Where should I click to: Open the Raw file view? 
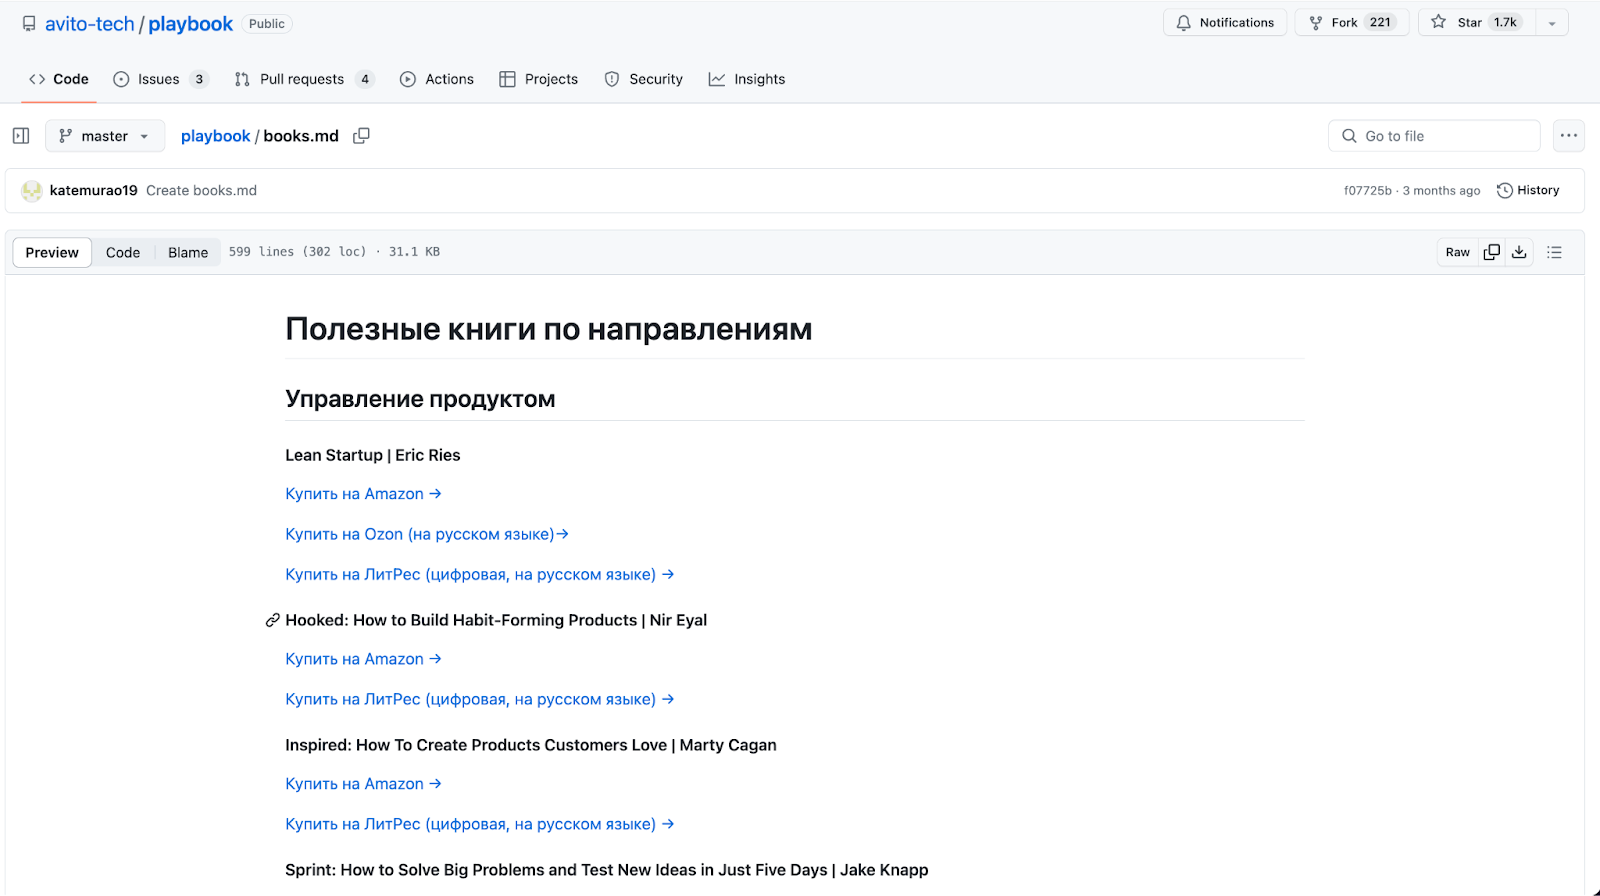click(1457, 252)
